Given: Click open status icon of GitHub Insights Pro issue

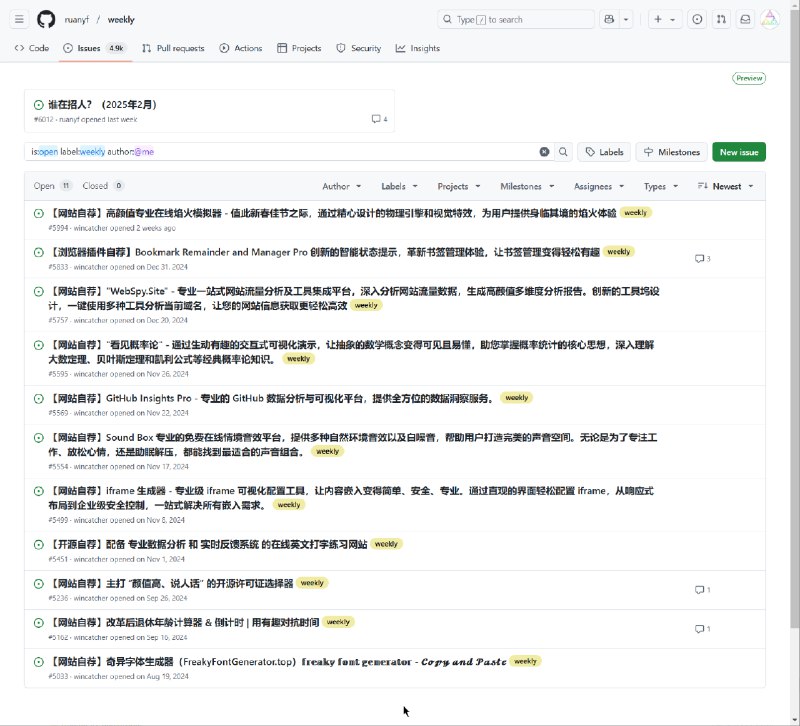Looking at the screenshot, I should click(39, 398).
